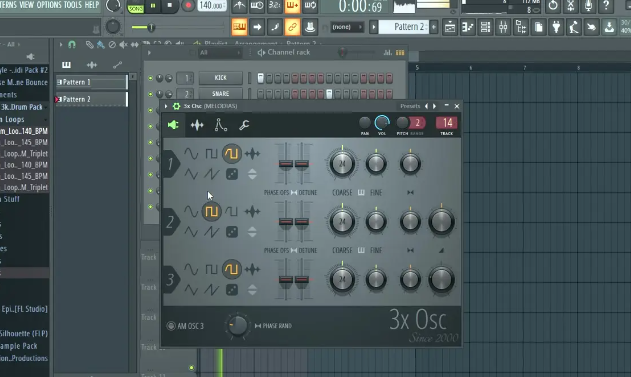Mute the KICK channel via green LED
631x377 pixels.
tap(151, 78)
